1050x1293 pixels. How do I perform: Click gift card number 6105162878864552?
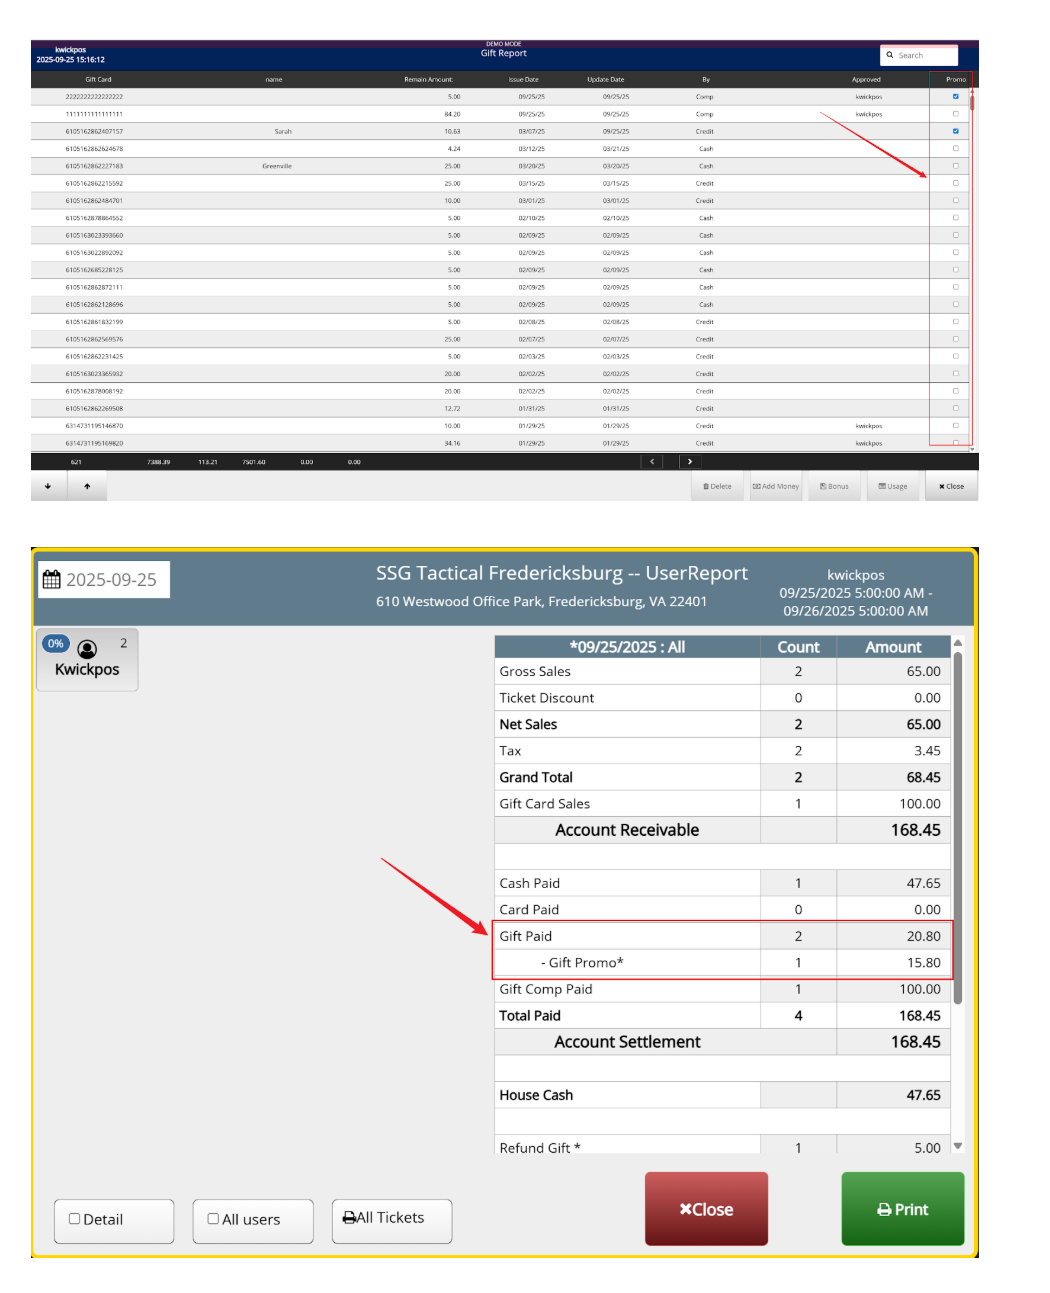[94, 218]
